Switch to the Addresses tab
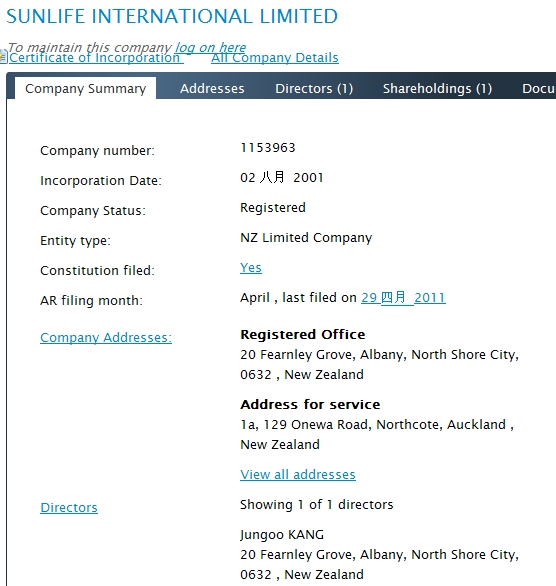The width and height of the screenshot is (556, 586). coord(212,89)
